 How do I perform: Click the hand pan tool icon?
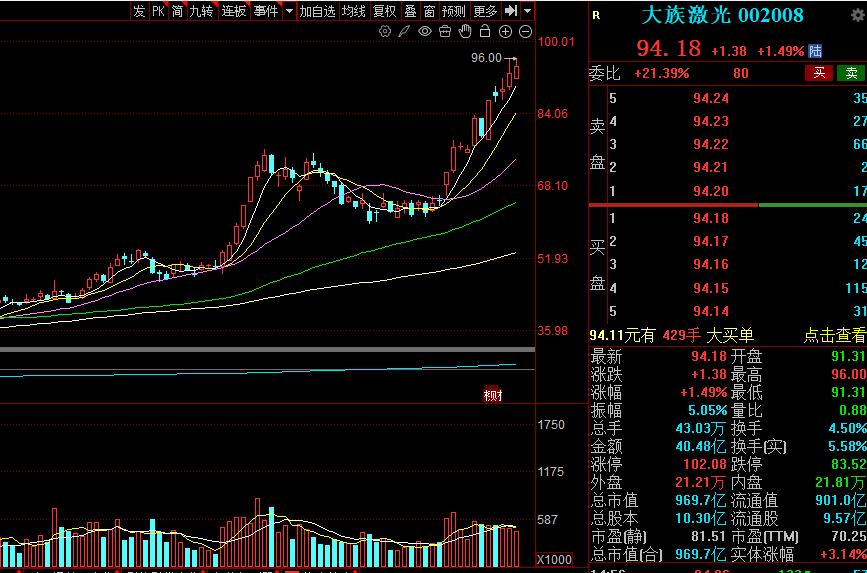[465, 32]
